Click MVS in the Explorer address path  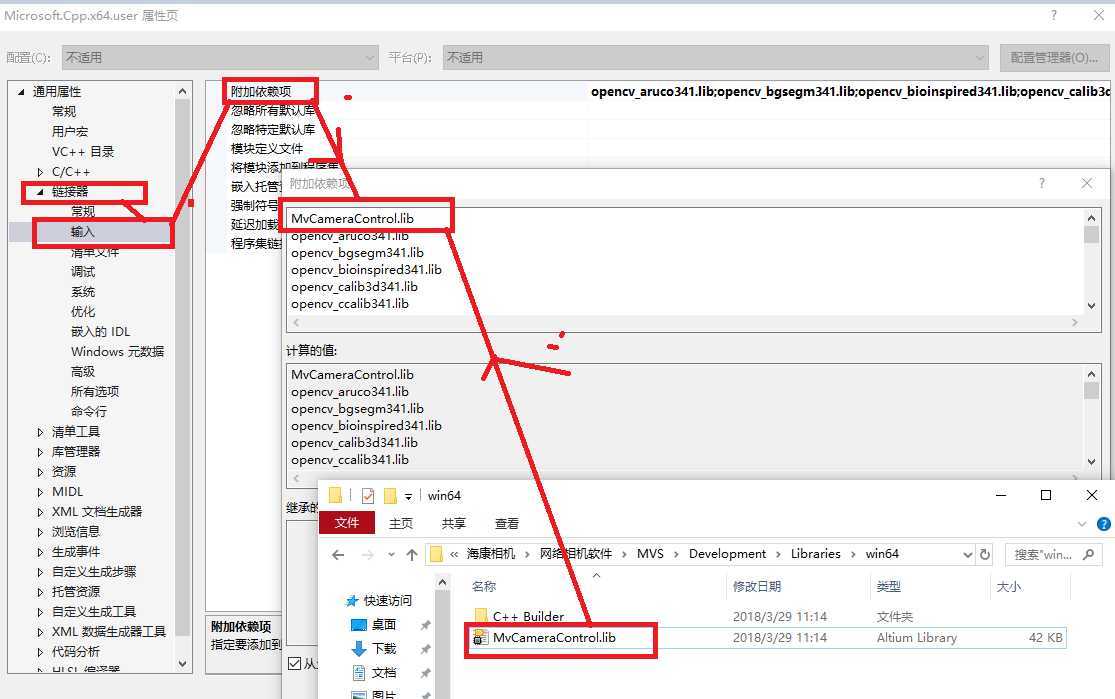(650, 554)
